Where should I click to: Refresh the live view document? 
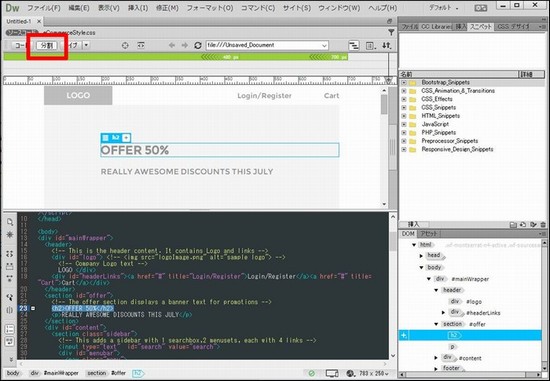pyautogui.click(x=198, y=46)
